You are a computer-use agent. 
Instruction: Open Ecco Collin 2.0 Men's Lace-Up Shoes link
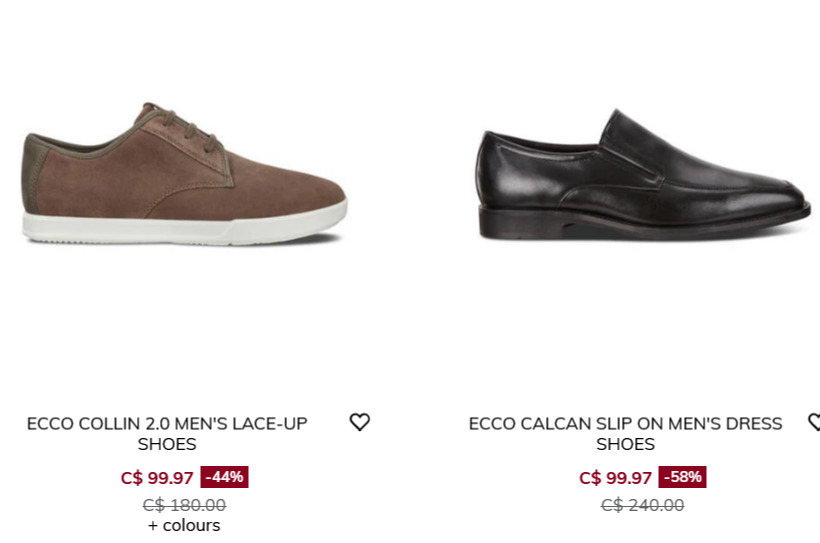[x=167, y=424]
